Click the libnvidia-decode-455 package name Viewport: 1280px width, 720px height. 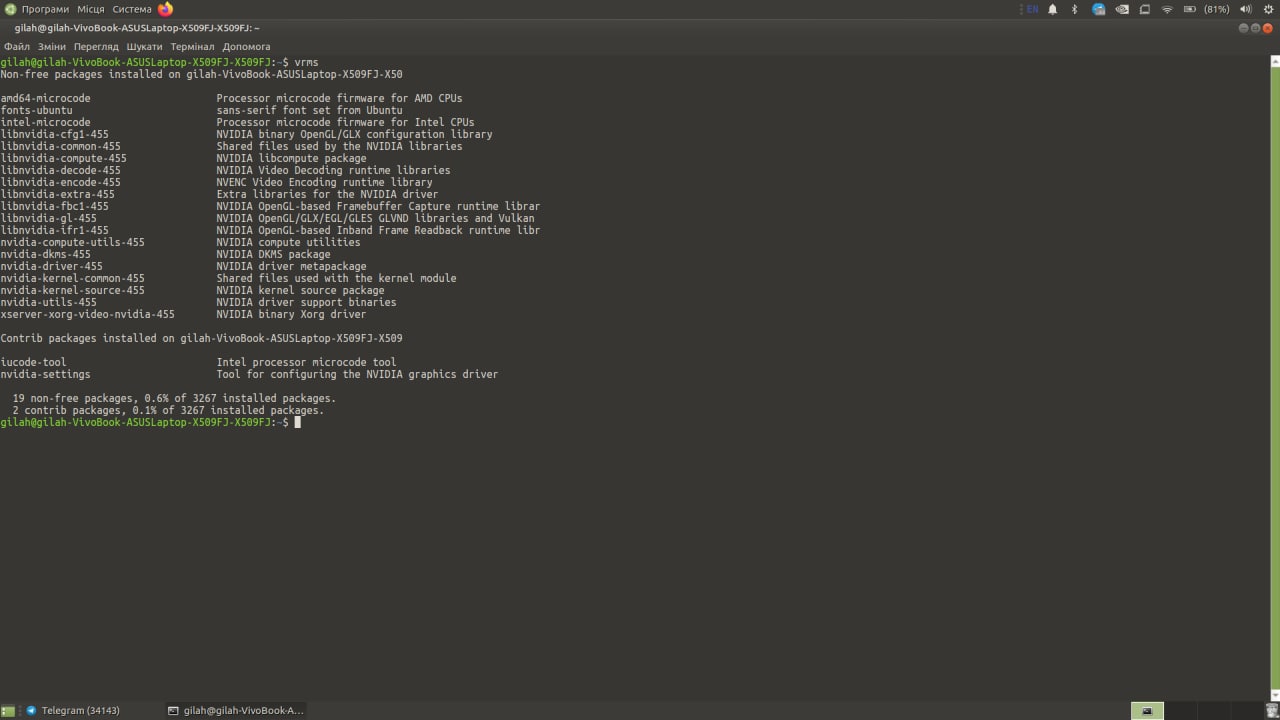[60, 170]
